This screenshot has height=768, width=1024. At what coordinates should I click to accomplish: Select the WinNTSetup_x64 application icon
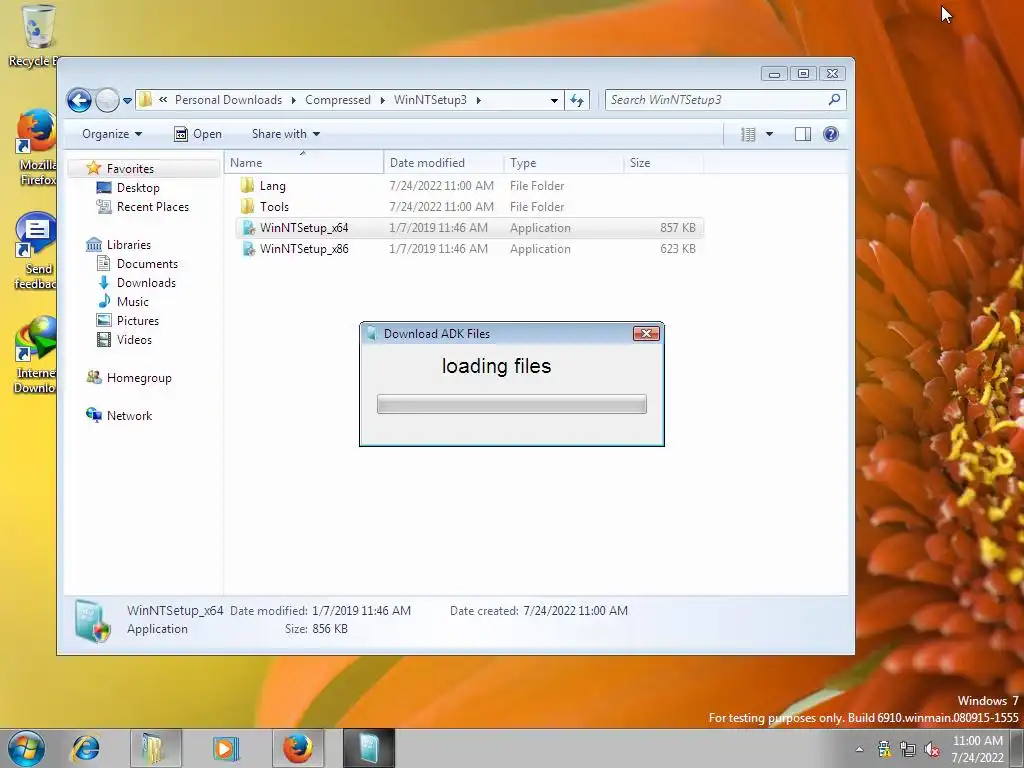[248, 227]
